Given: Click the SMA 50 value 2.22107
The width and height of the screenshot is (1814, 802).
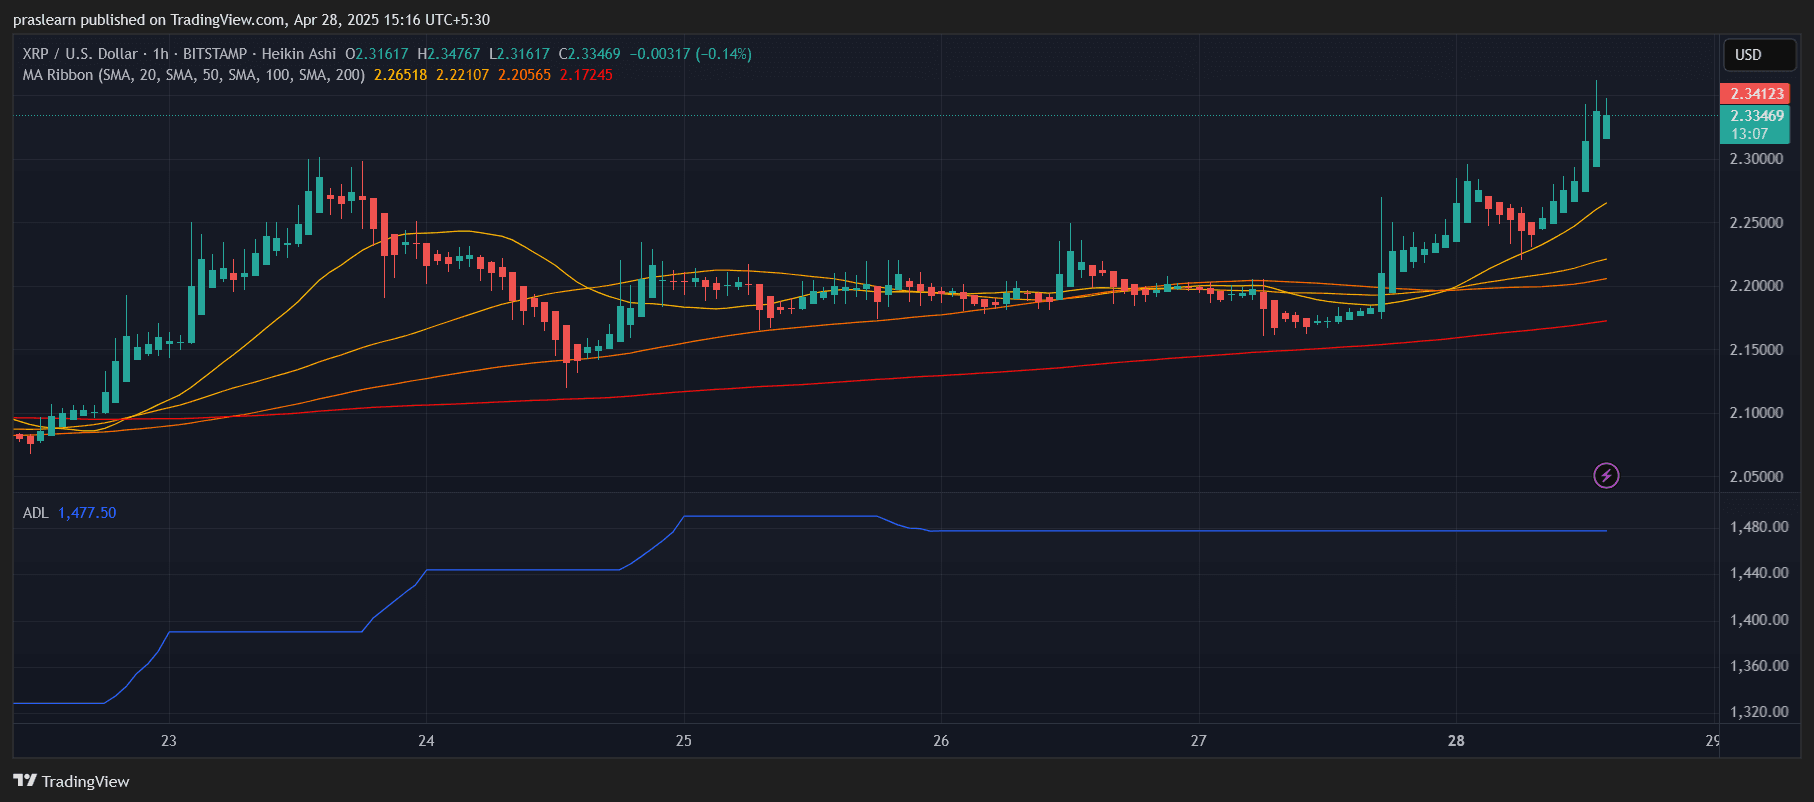Looking at the screenshot, I should pyautogui.click(x=462, y=75).
